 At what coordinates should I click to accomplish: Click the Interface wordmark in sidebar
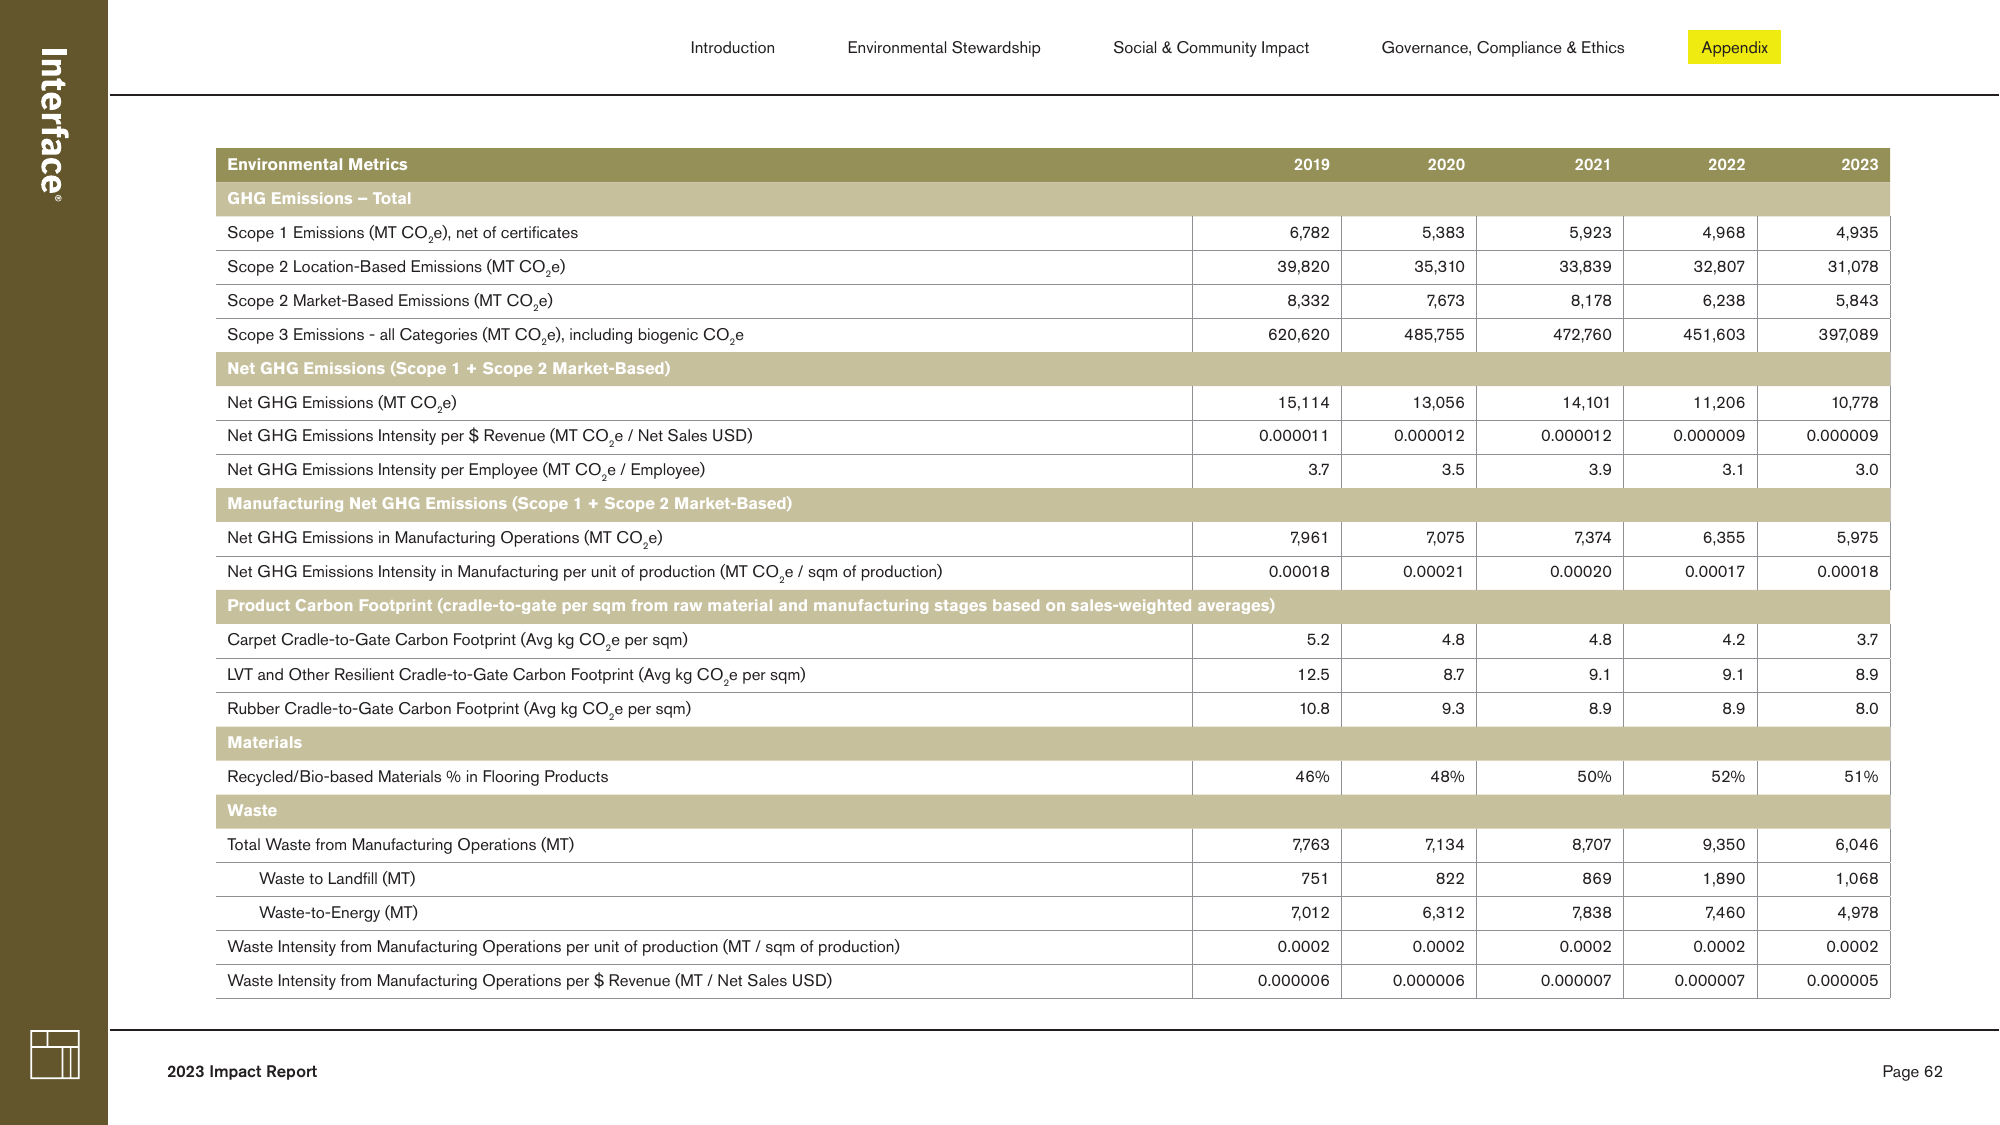click(53, 123)
